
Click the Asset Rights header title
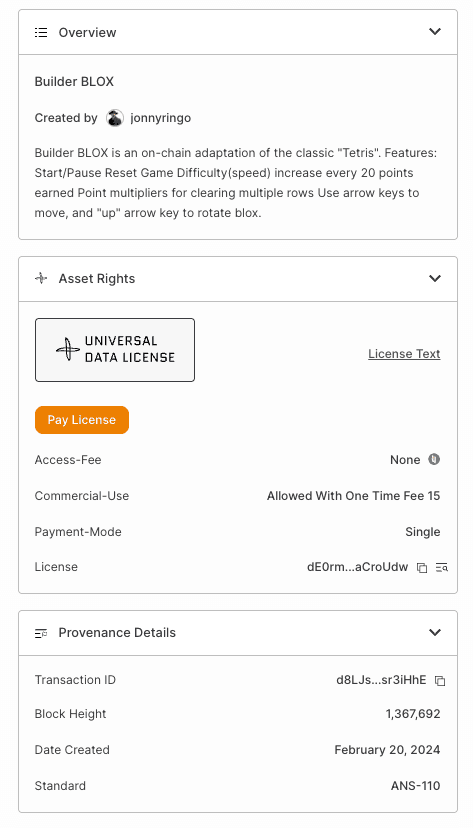point(97,279)
